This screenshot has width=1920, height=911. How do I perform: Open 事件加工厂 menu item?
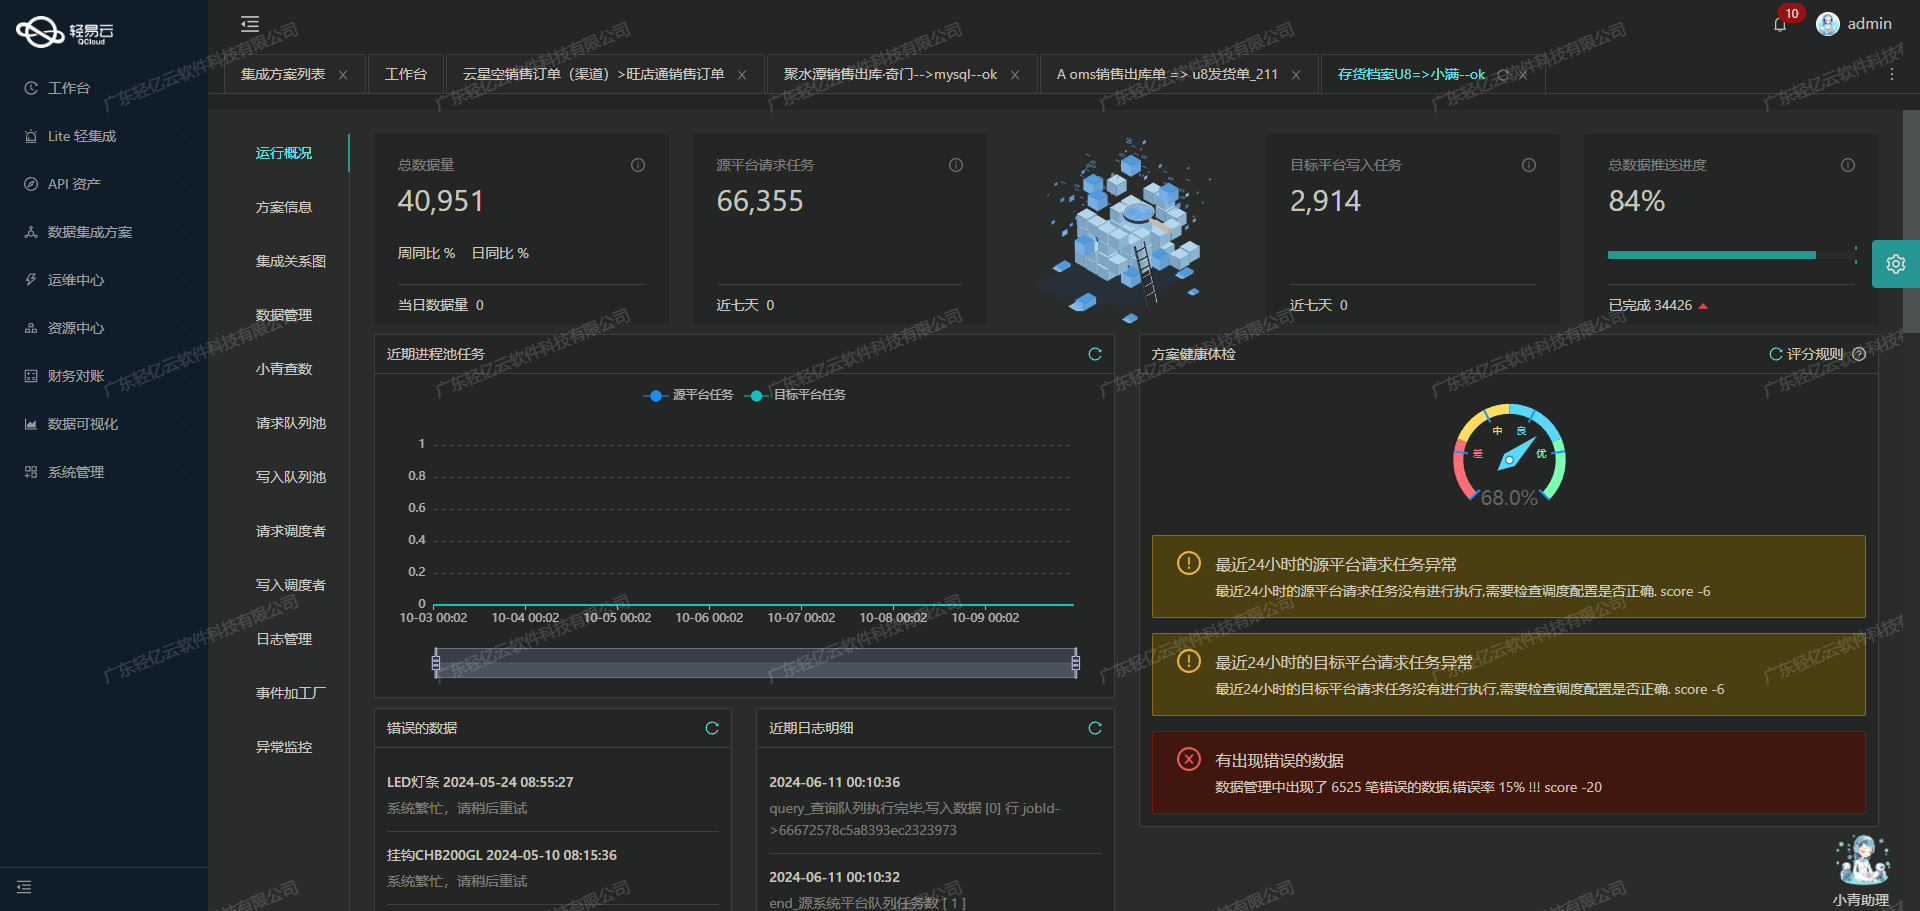[x=291, y=693]
